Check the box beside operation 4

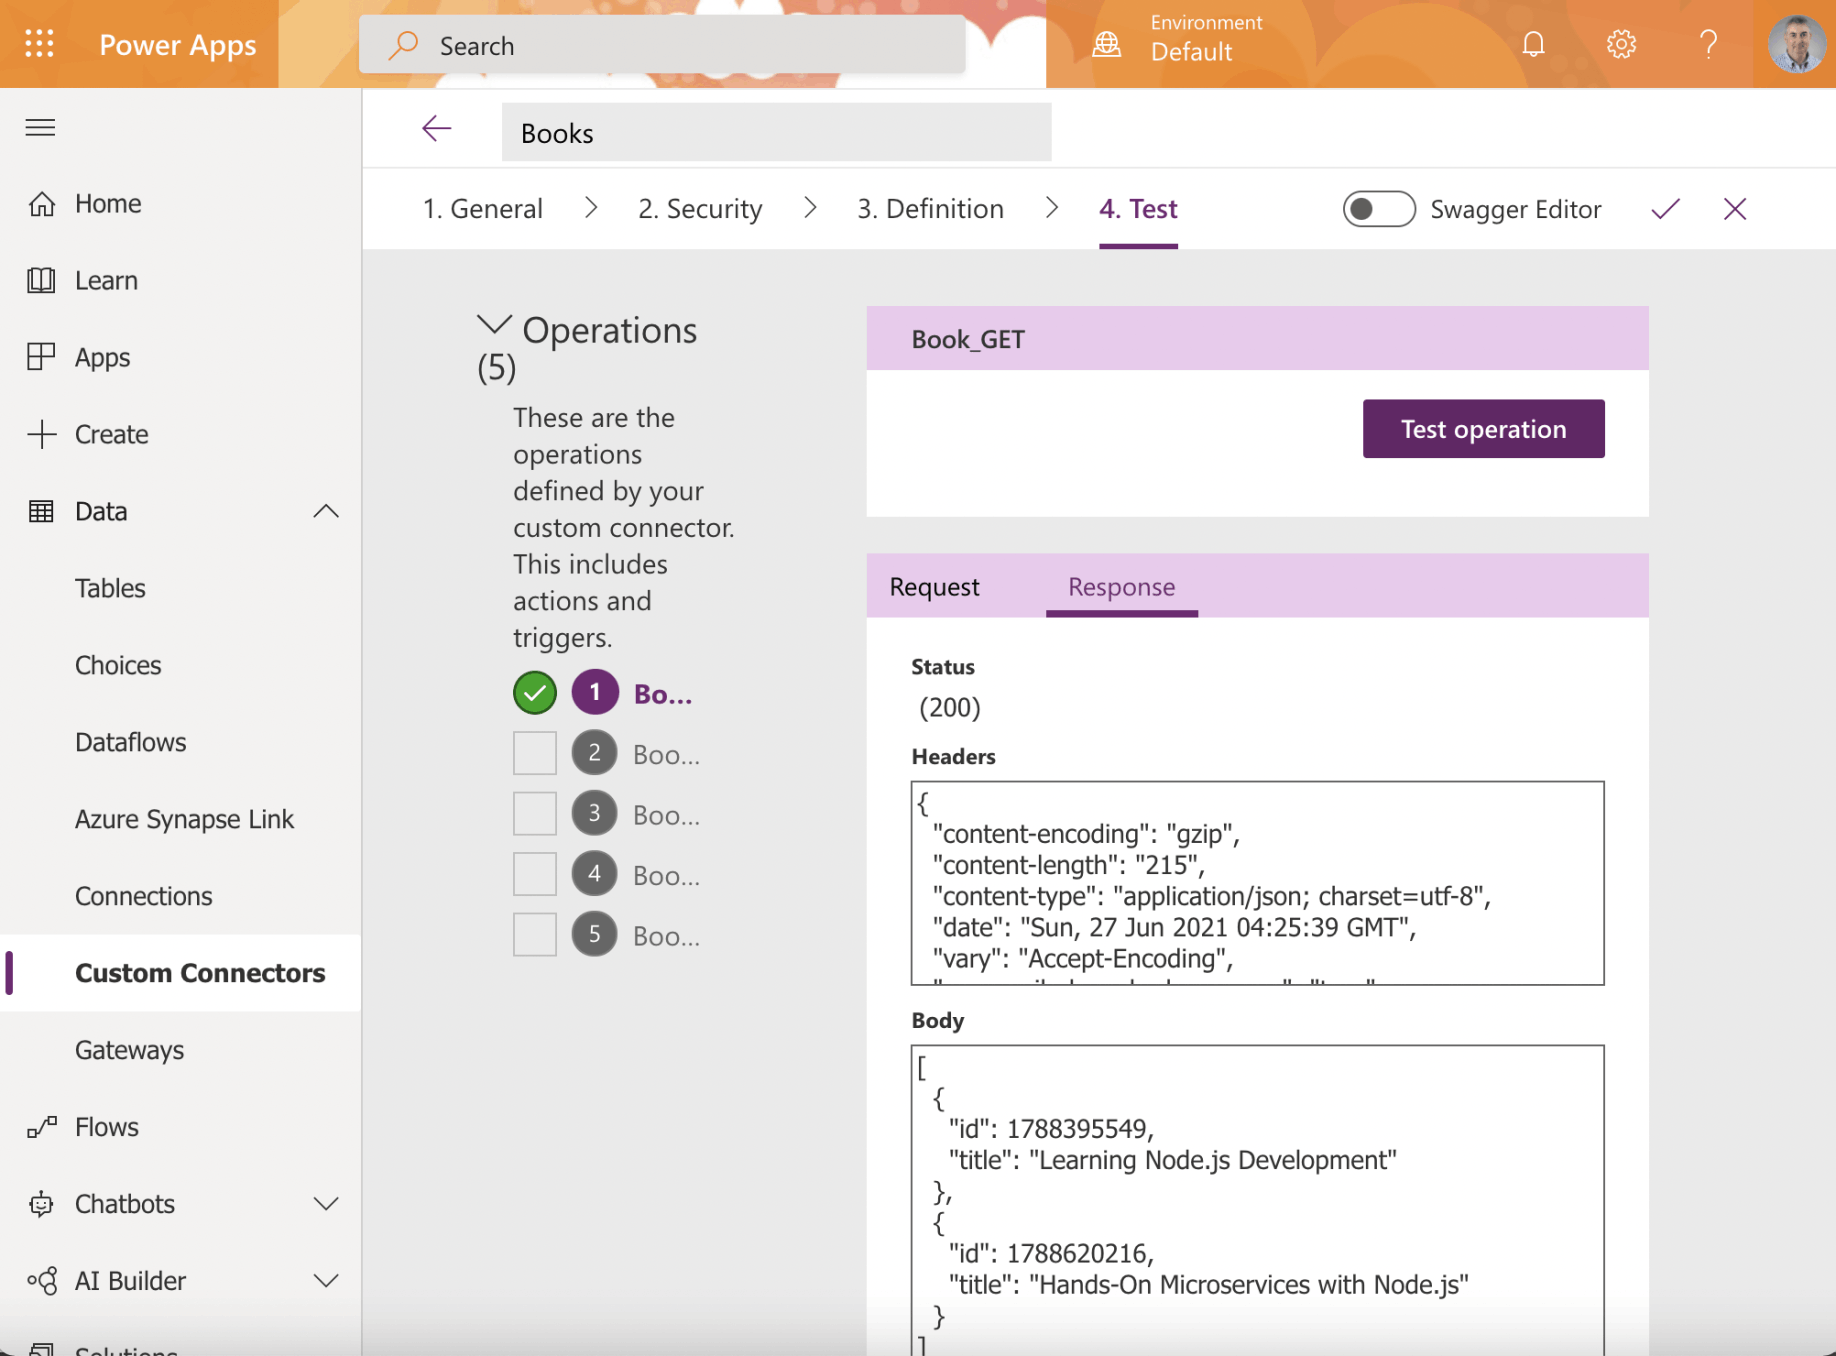(x=535, y=874)
